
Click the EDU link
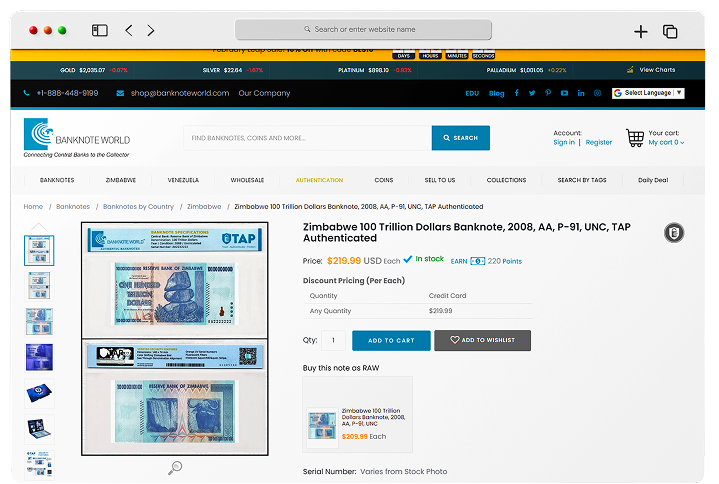[x=472, y=94]
